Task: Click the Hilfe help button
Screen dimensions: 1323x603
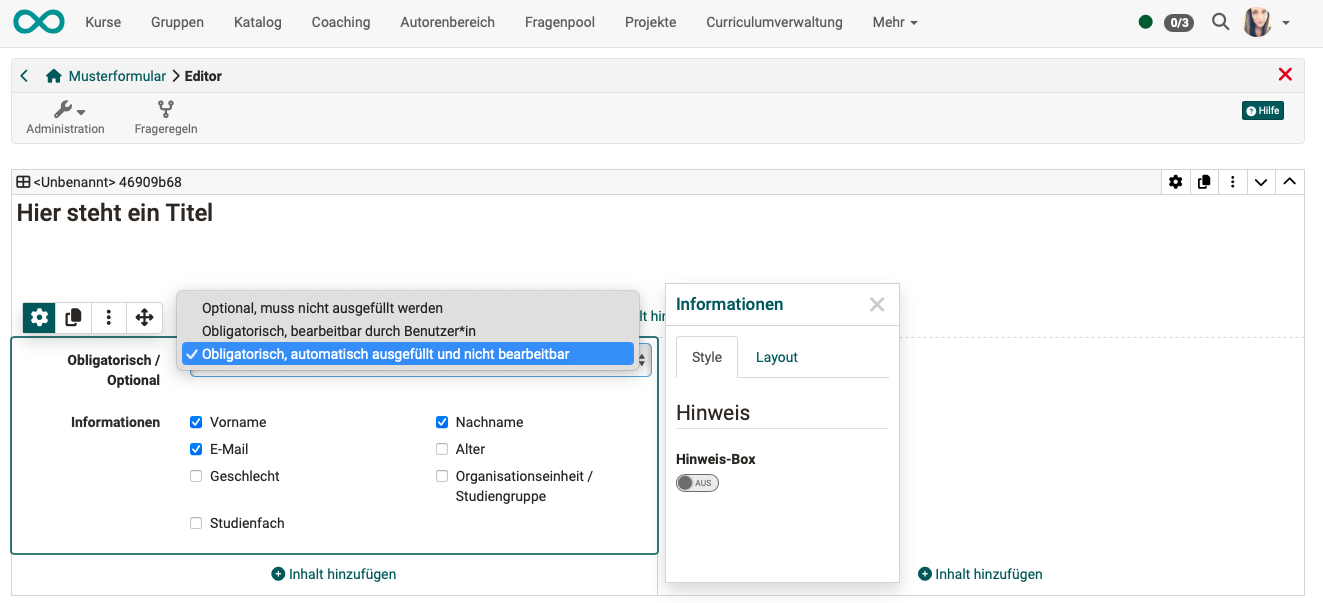Action: 1262,111
